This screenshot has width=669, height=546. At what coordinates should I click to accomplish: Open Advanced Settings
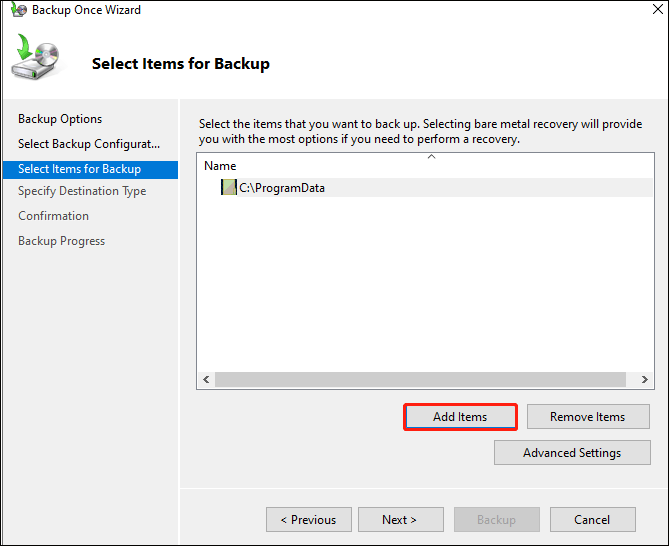coord(572,453)
